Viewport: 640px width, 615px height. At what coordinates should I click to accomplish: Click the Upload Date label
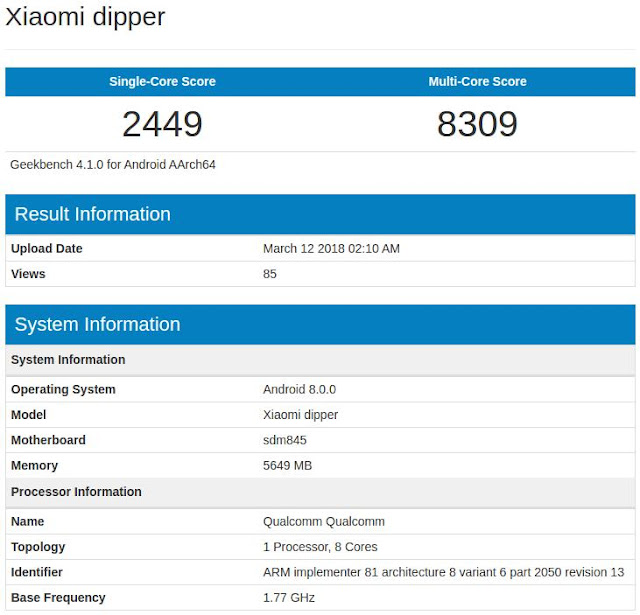[47, 249]
